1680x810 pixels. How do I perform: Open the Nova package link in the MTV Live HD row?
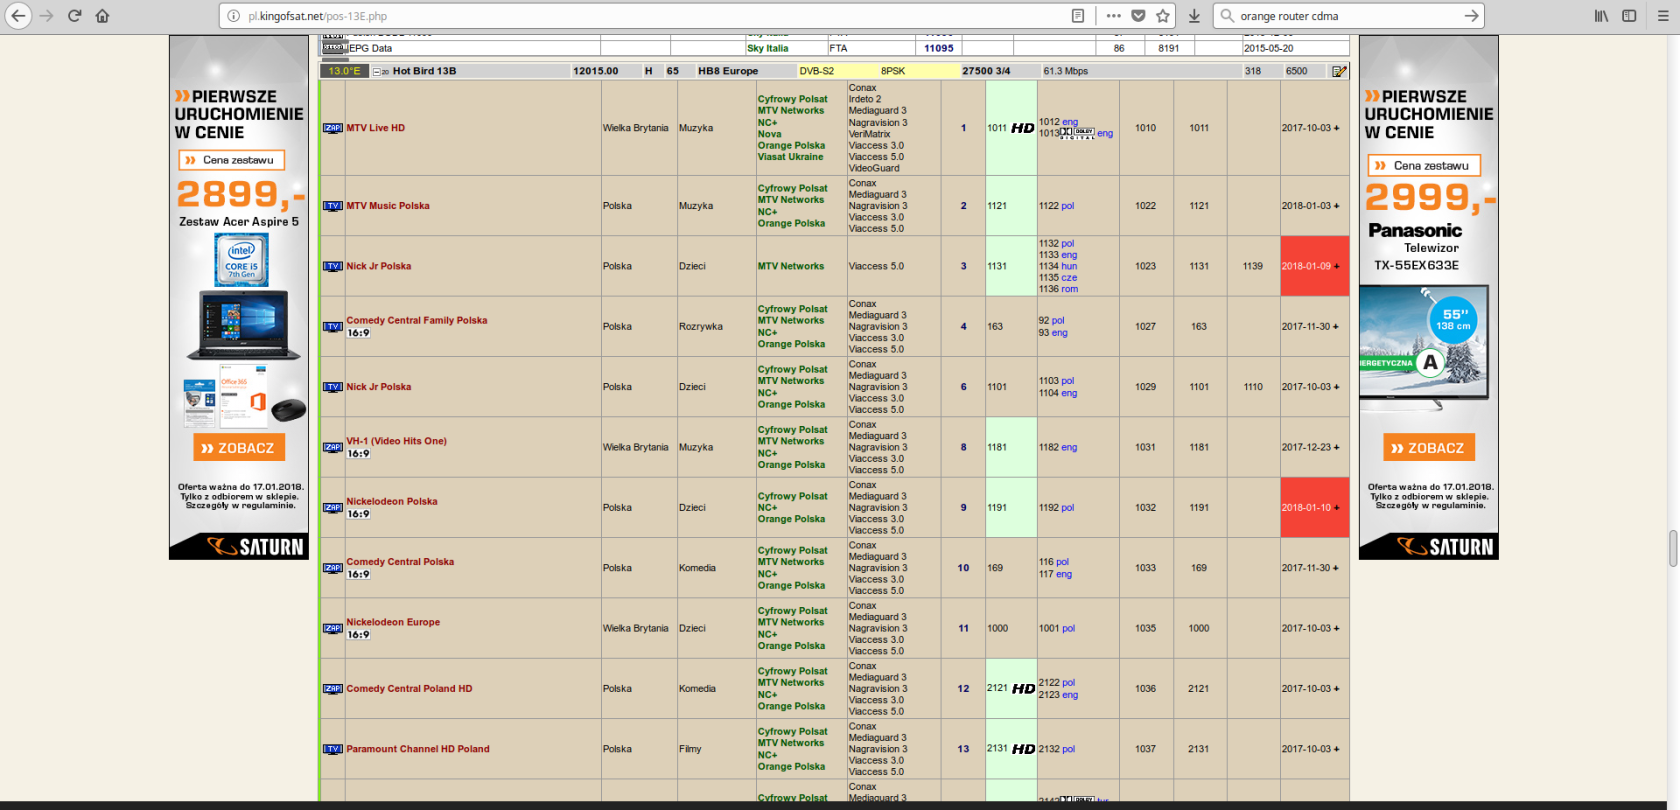[769, 134]
